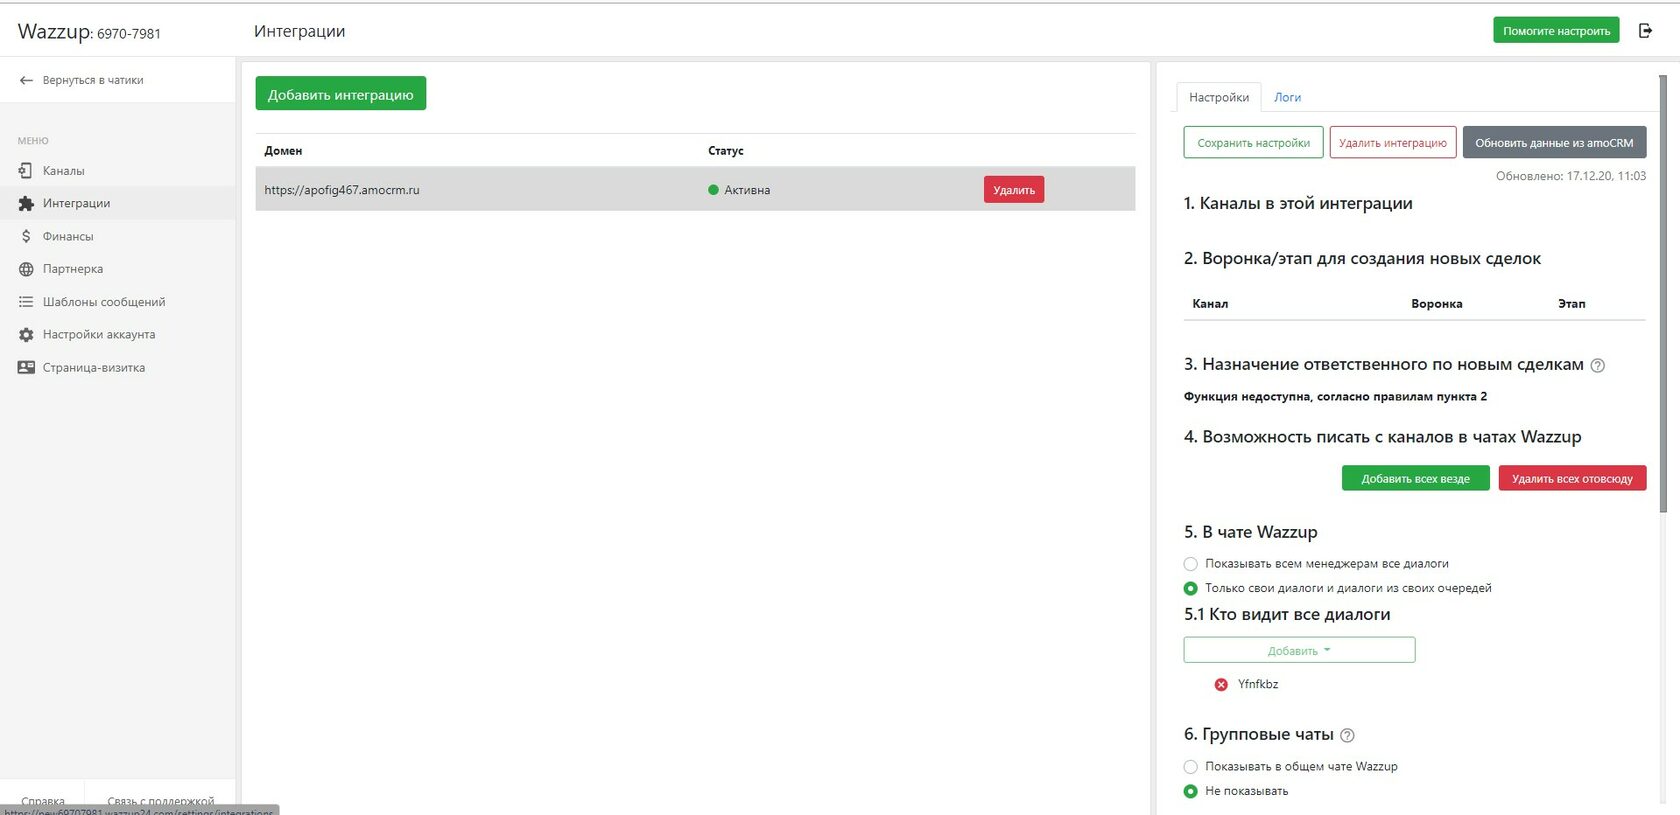Select Показывать всем менеджерам все диалоги
The height and width of the screenshot is (815, 1680).
point(1190,564)
